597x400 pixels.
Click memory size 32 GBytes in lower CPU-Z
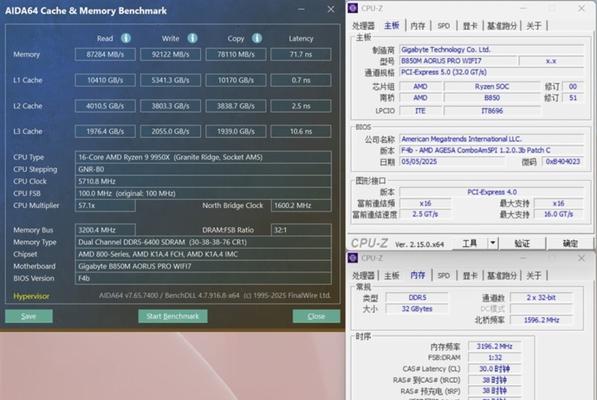click(417, 309)
